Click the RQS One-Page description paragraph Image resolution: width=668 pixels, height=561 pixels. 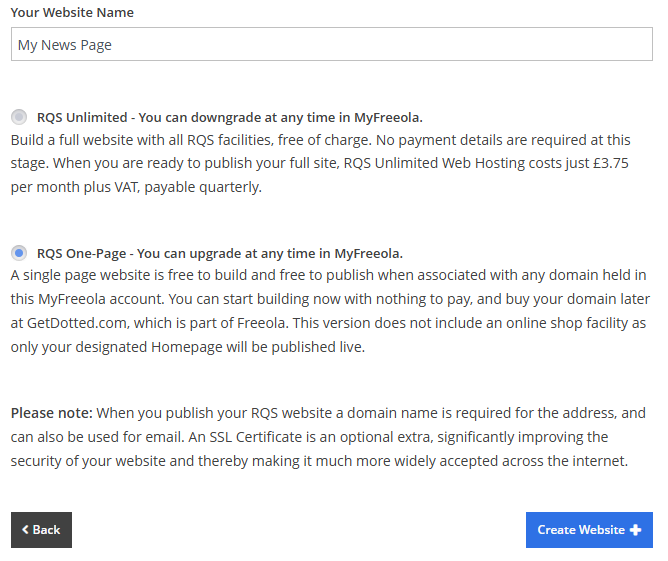(330, 311)
